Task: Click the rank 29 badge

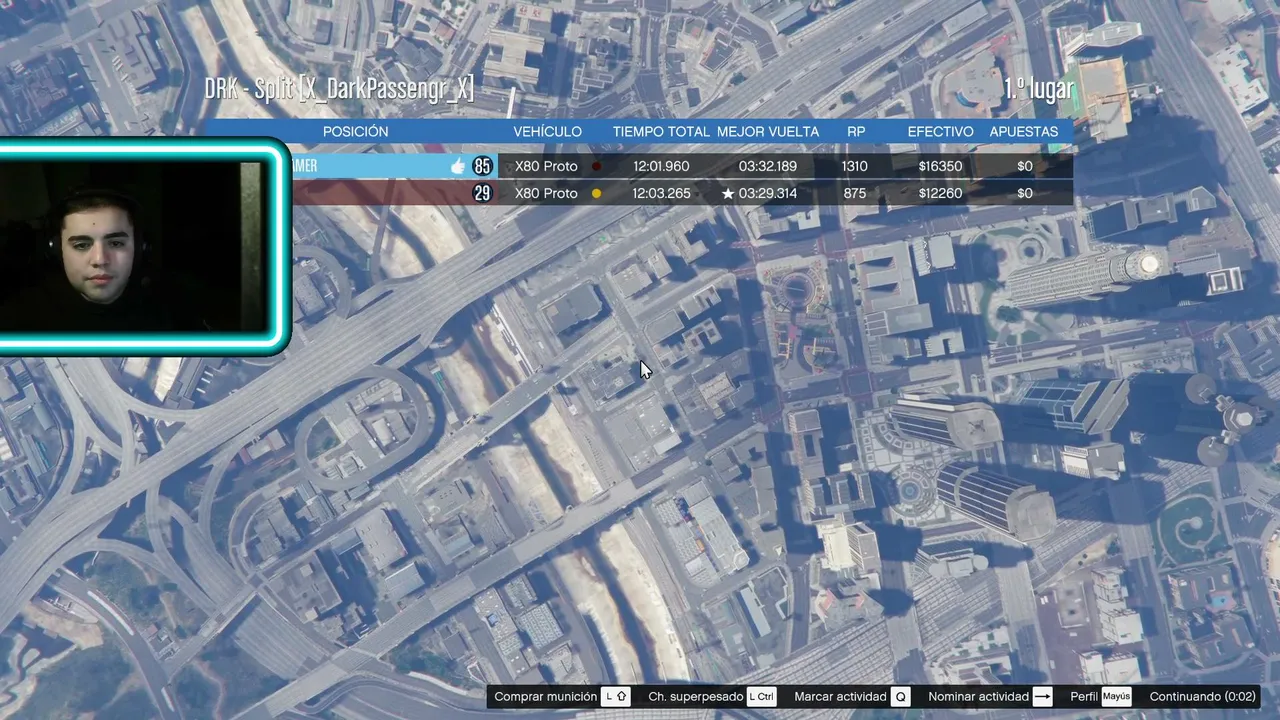Action: 483,193
